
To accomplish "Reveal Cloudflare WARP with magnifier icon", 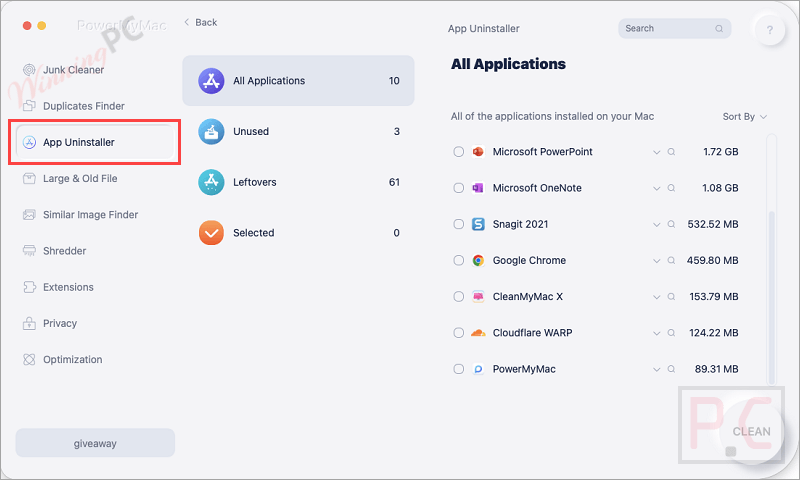I will [x=671, y=333].
